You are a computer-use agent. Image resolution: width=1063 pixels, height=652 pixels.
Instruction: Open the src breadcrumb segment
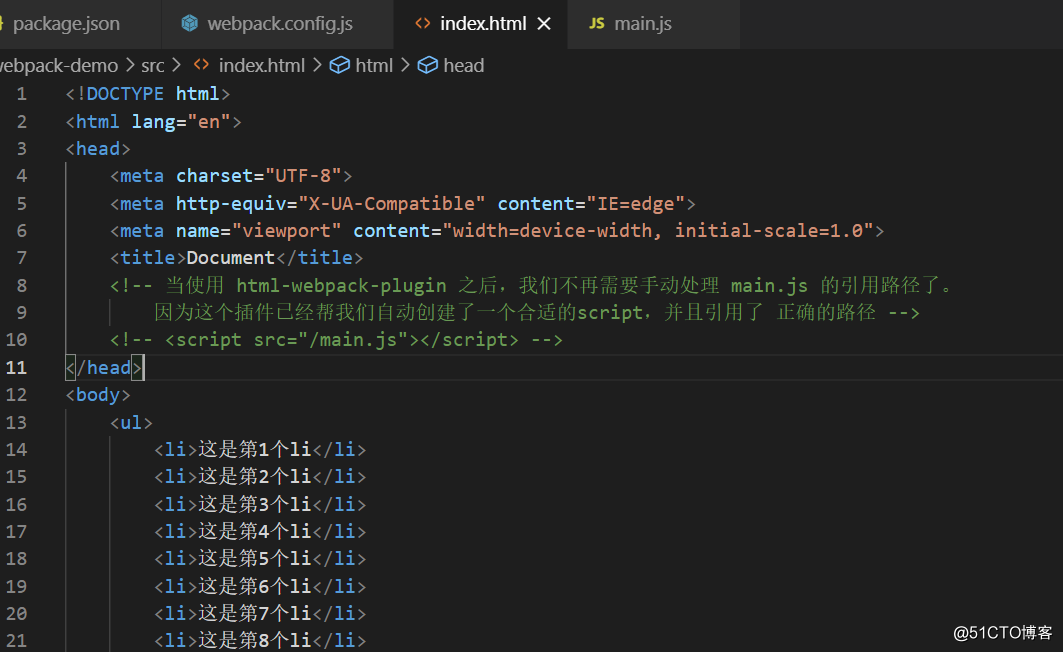[153, 66]
